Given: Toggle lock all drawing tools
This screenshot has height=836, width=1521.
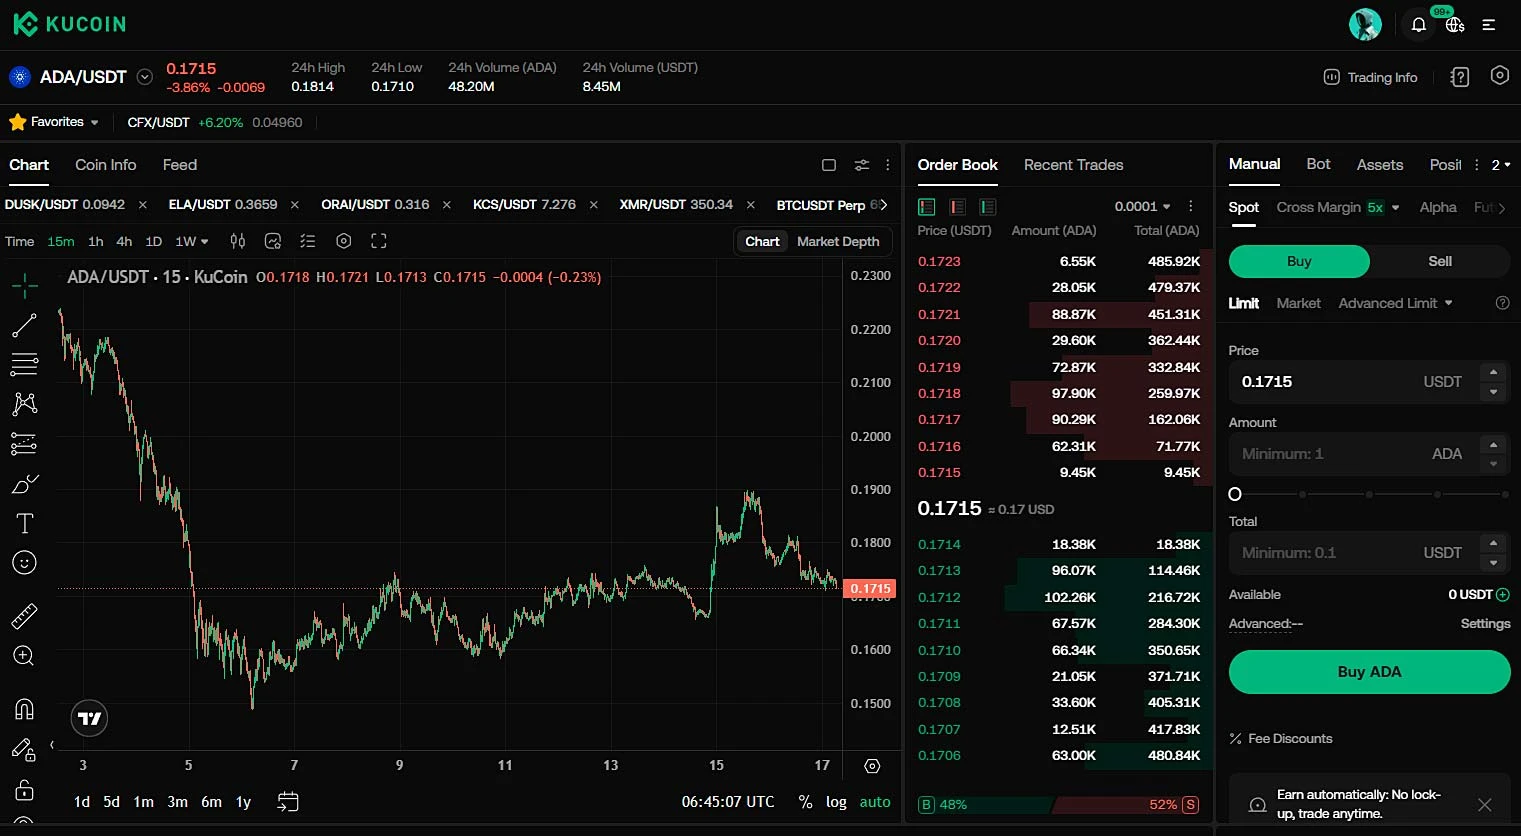Looking at the screenshot, I should point(24,790).
